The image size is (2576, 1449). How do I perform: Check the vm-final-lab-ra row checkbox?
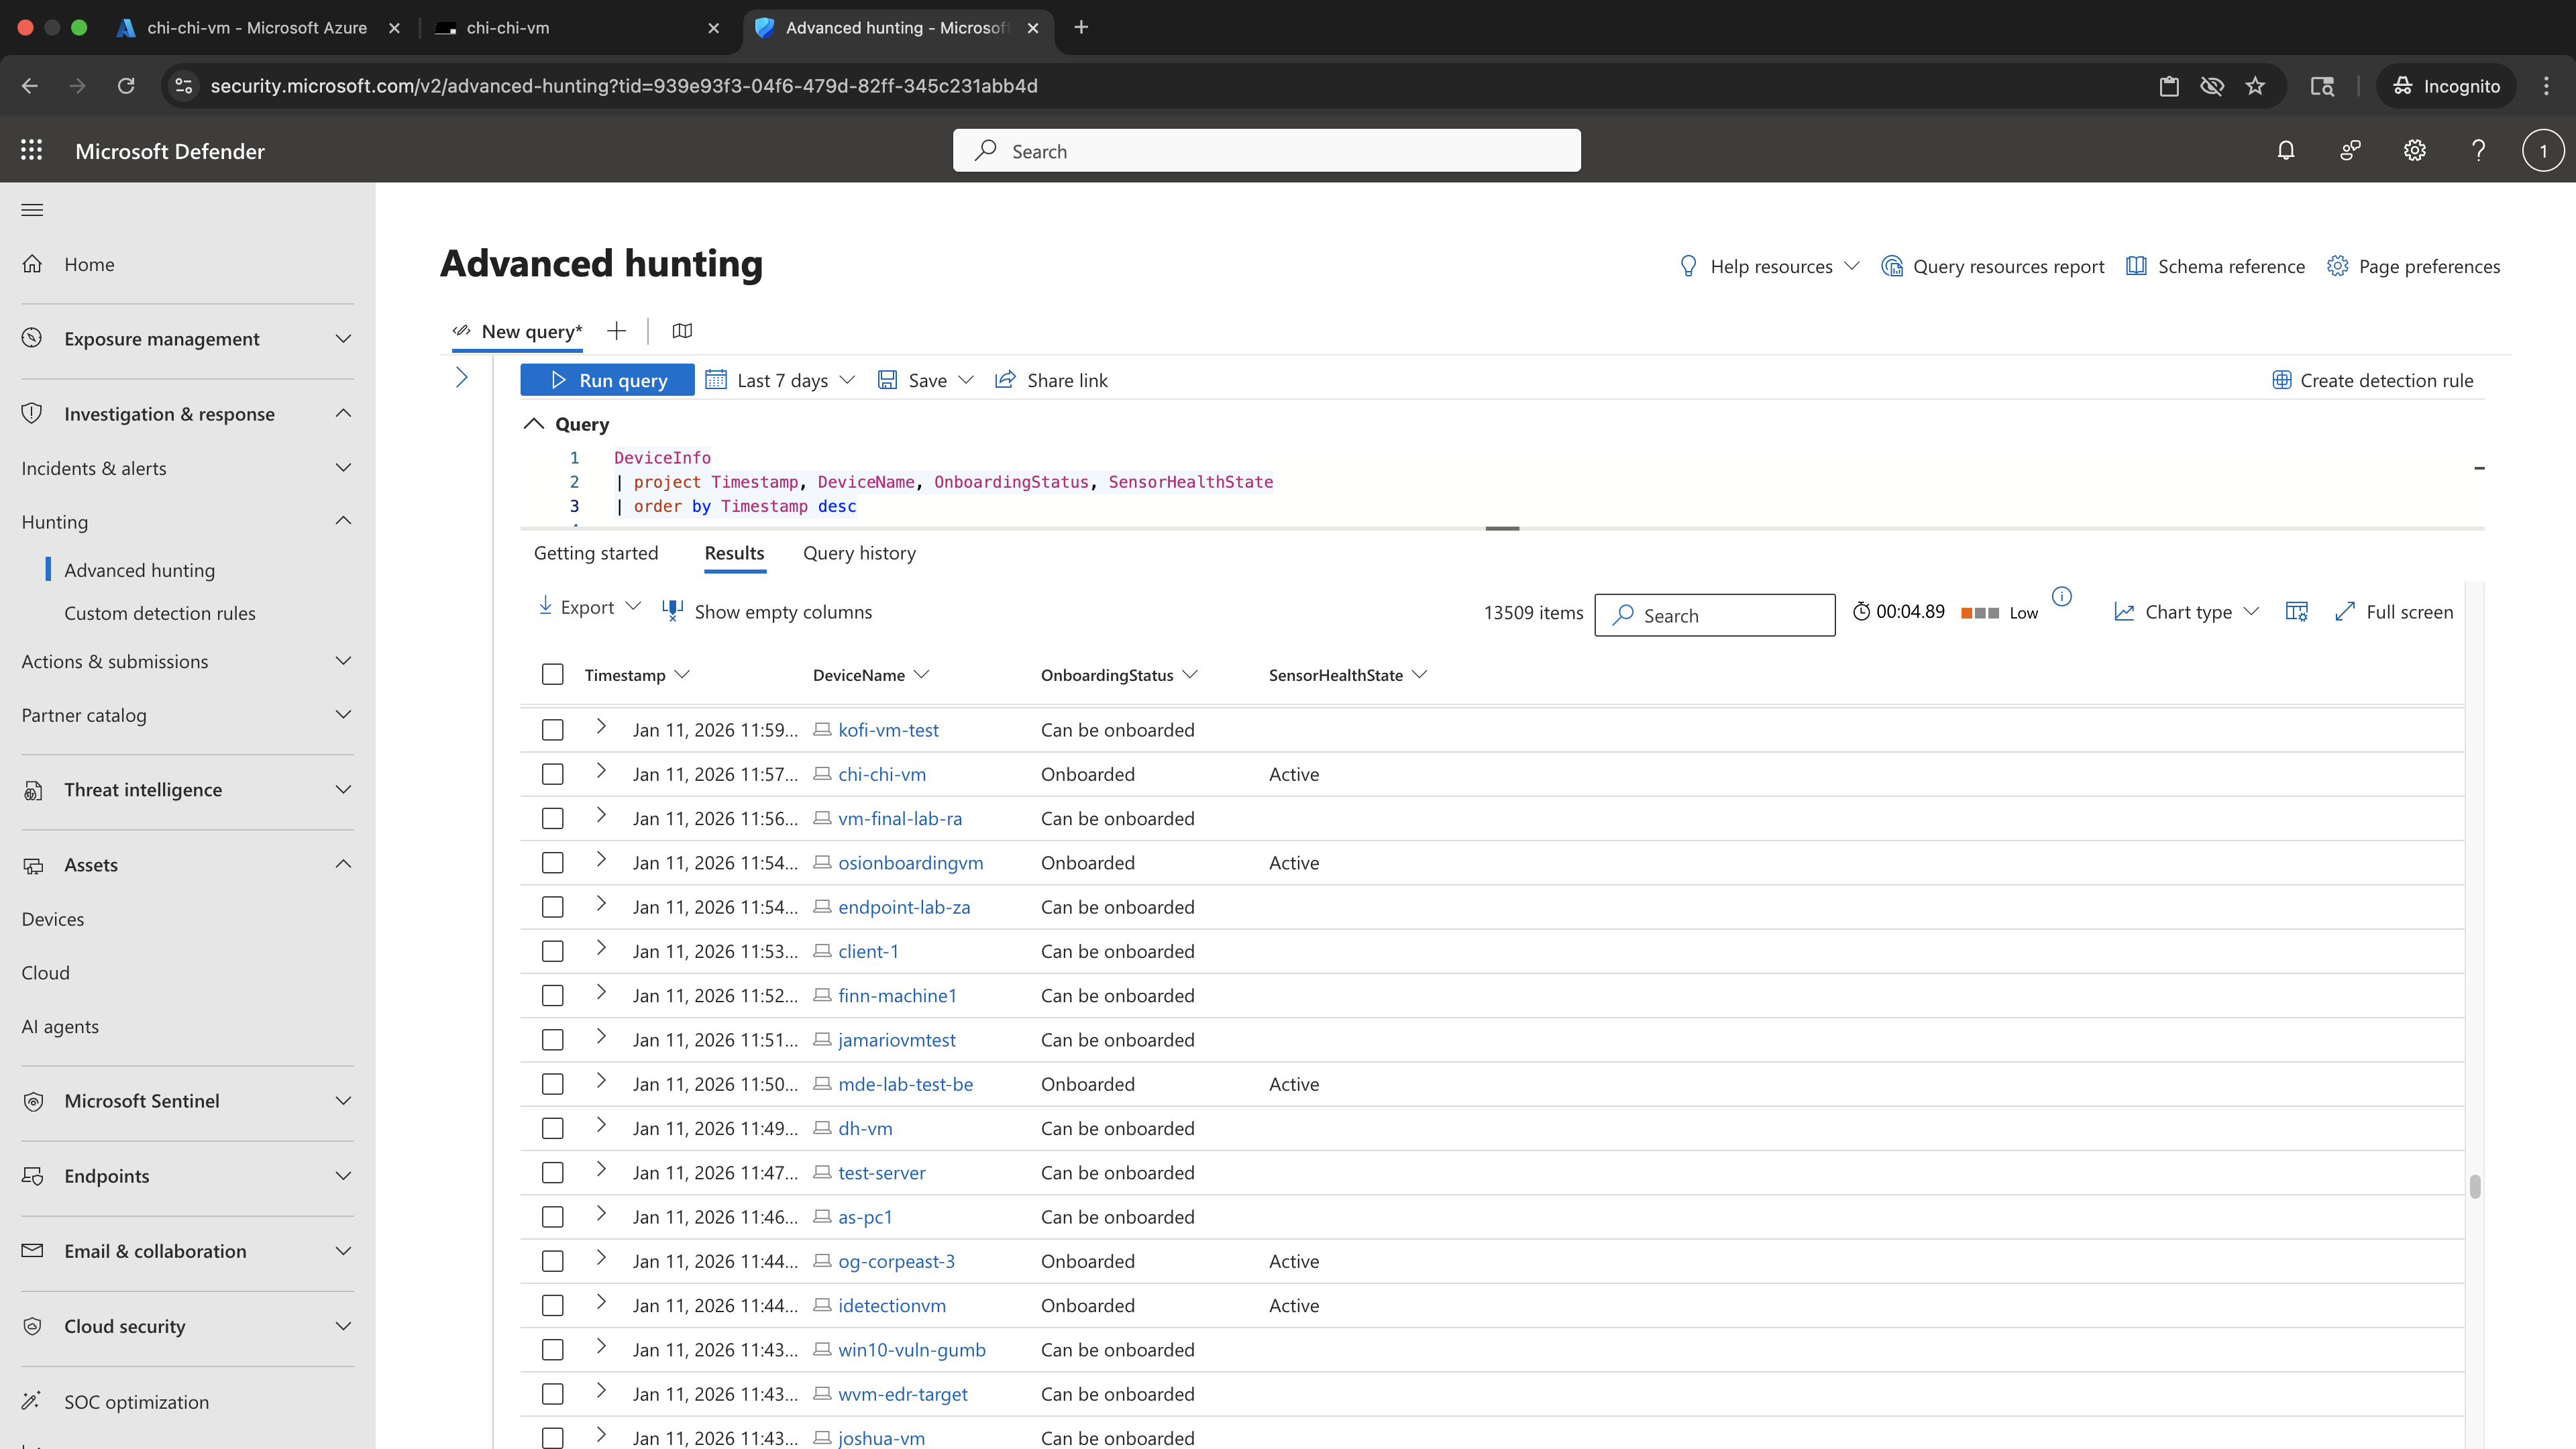point(552,818)
